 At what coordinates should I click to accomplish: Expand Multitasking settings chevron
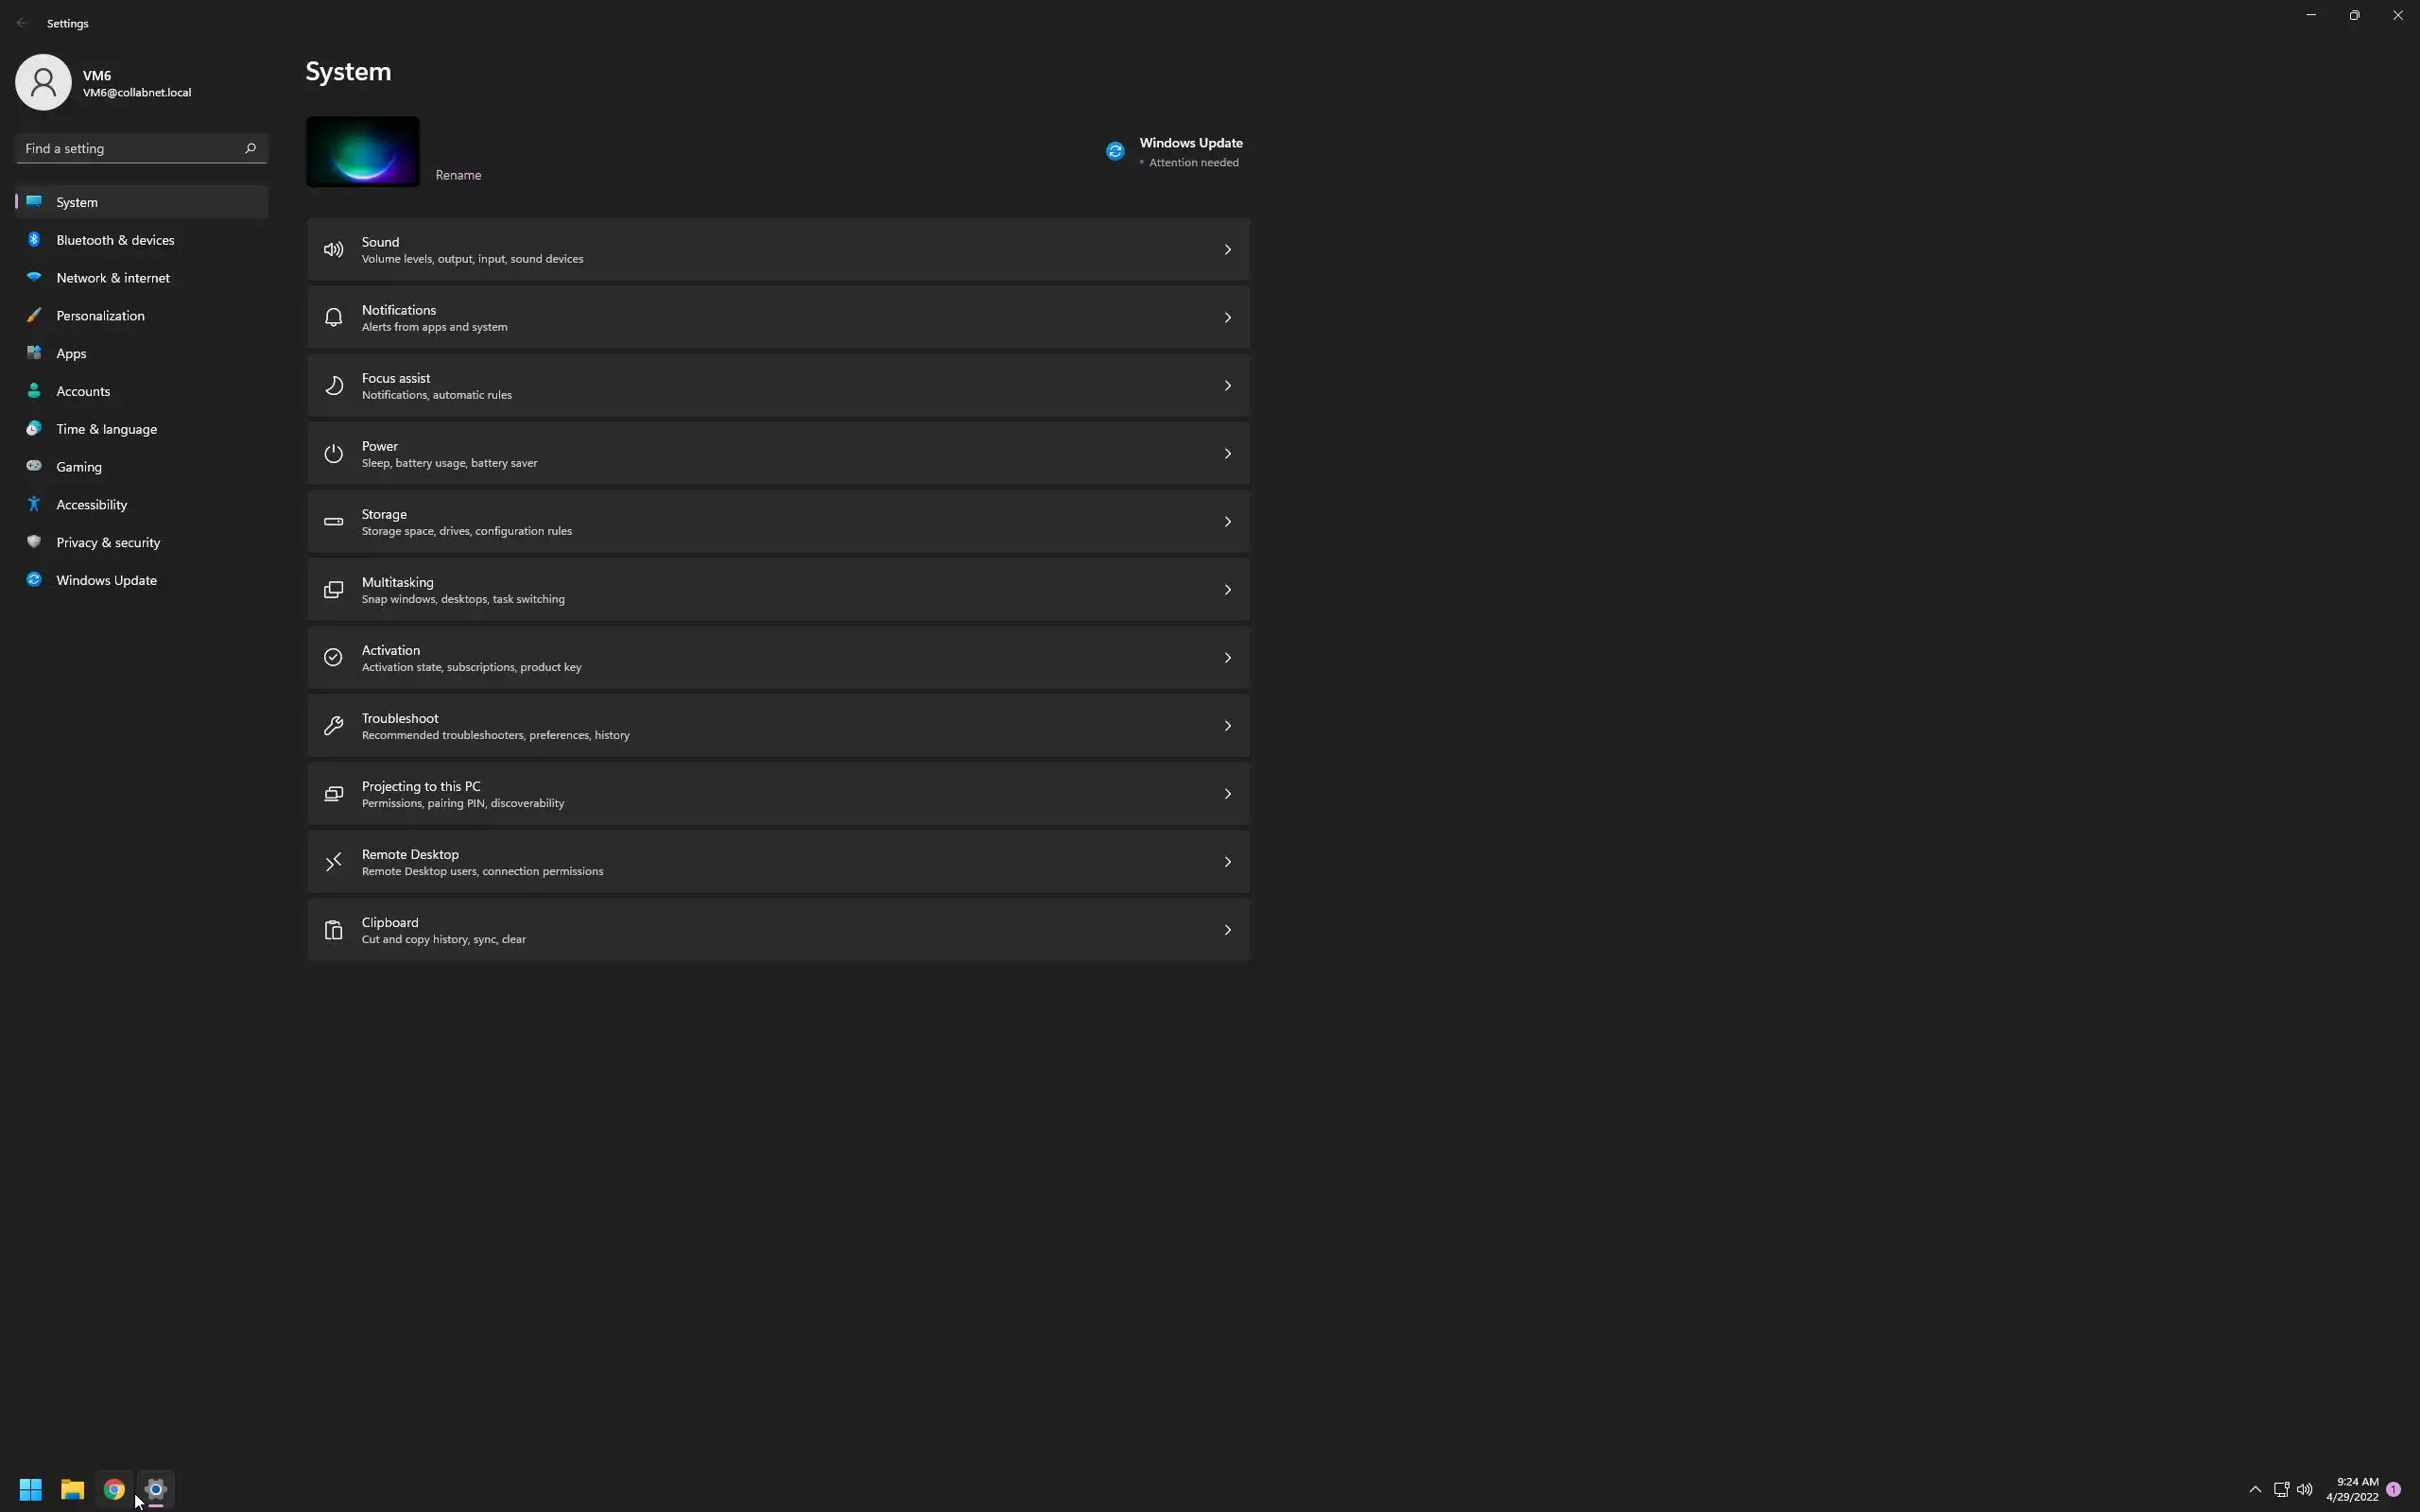pyautogui.click(x=1227, y=590)
